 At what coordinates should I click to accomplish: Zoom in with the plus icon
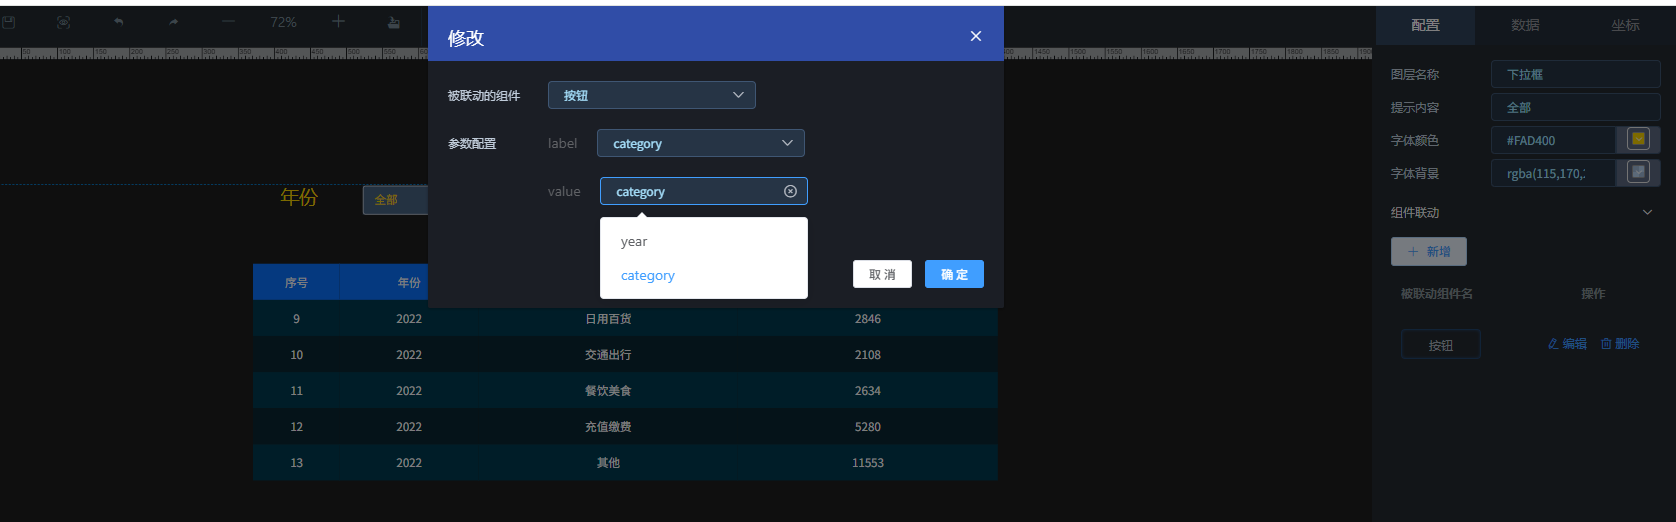point(338,22)
